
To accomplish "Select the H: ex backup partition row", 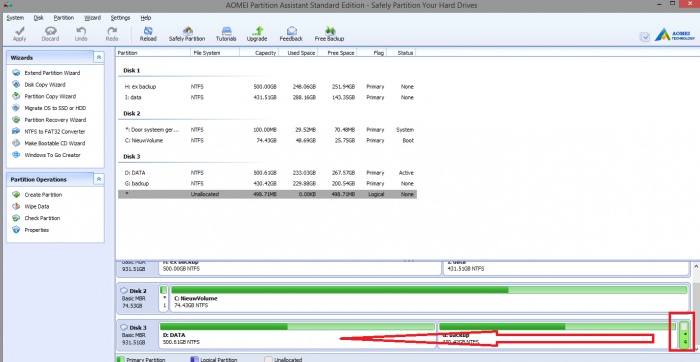I will 267,87.
